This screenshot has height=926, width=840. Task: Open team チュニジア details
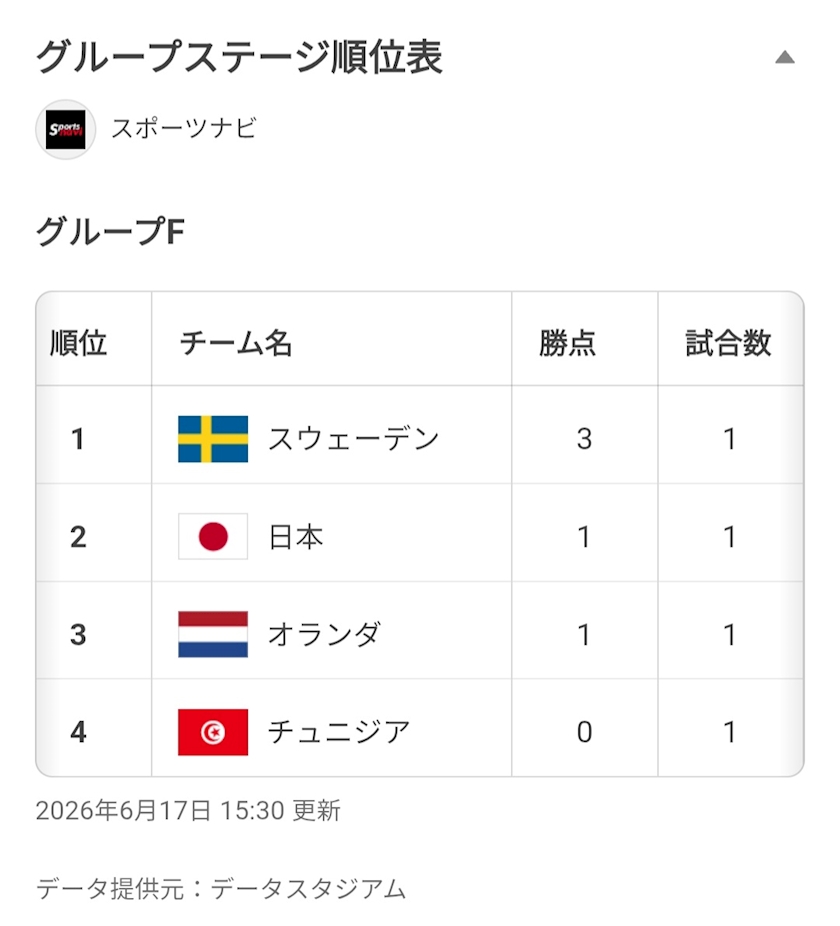[x=339, y=732]
